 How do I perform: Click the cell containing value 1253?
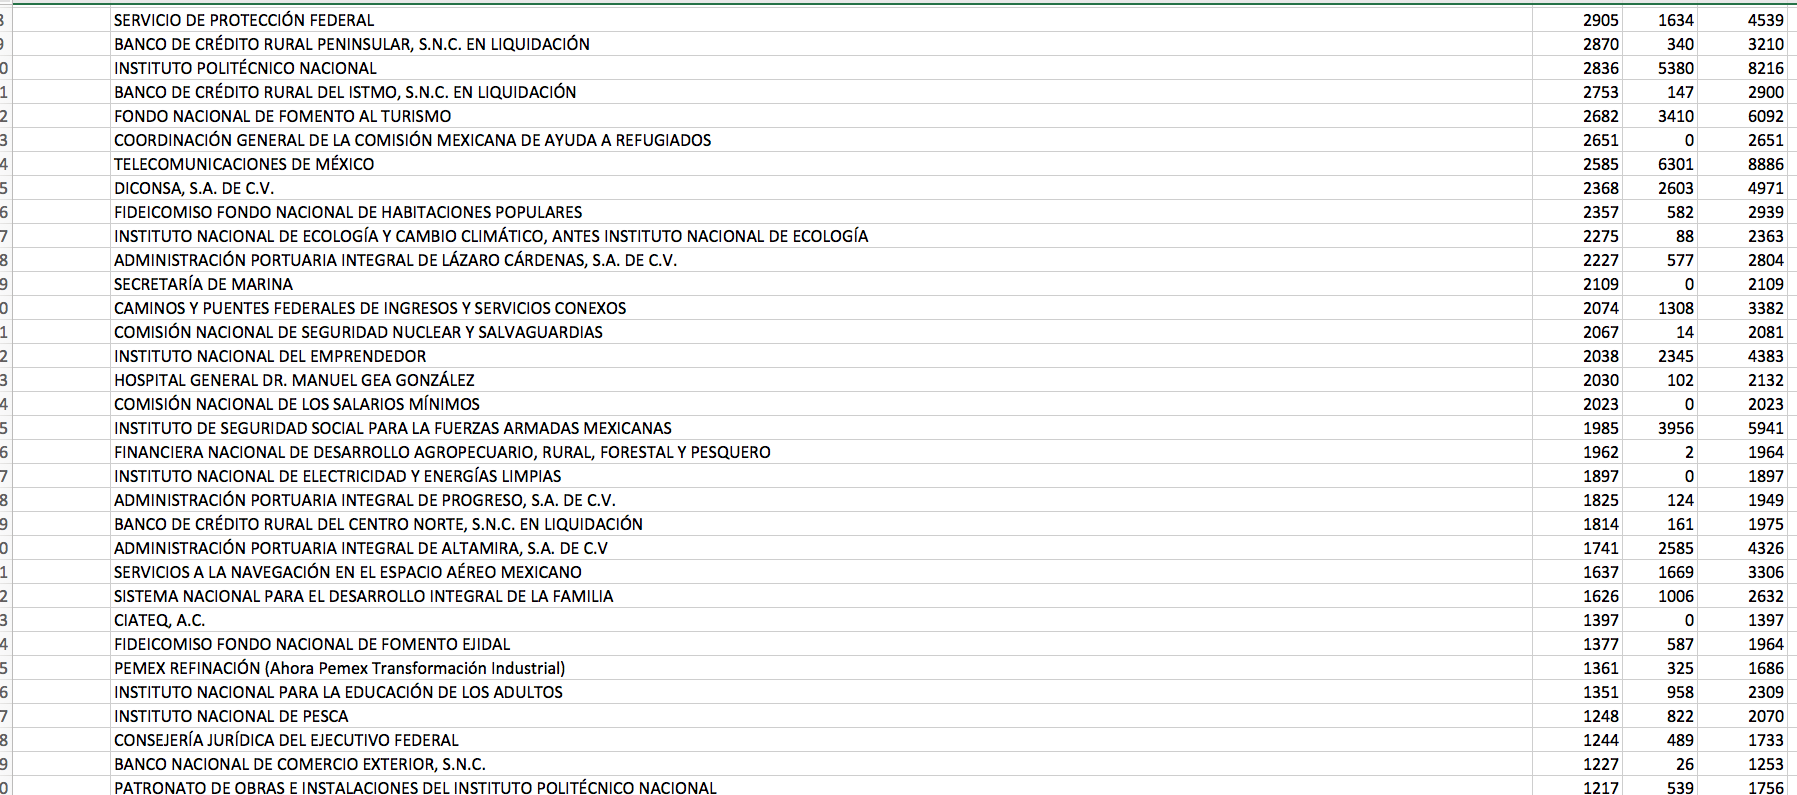coord(1765,764)
